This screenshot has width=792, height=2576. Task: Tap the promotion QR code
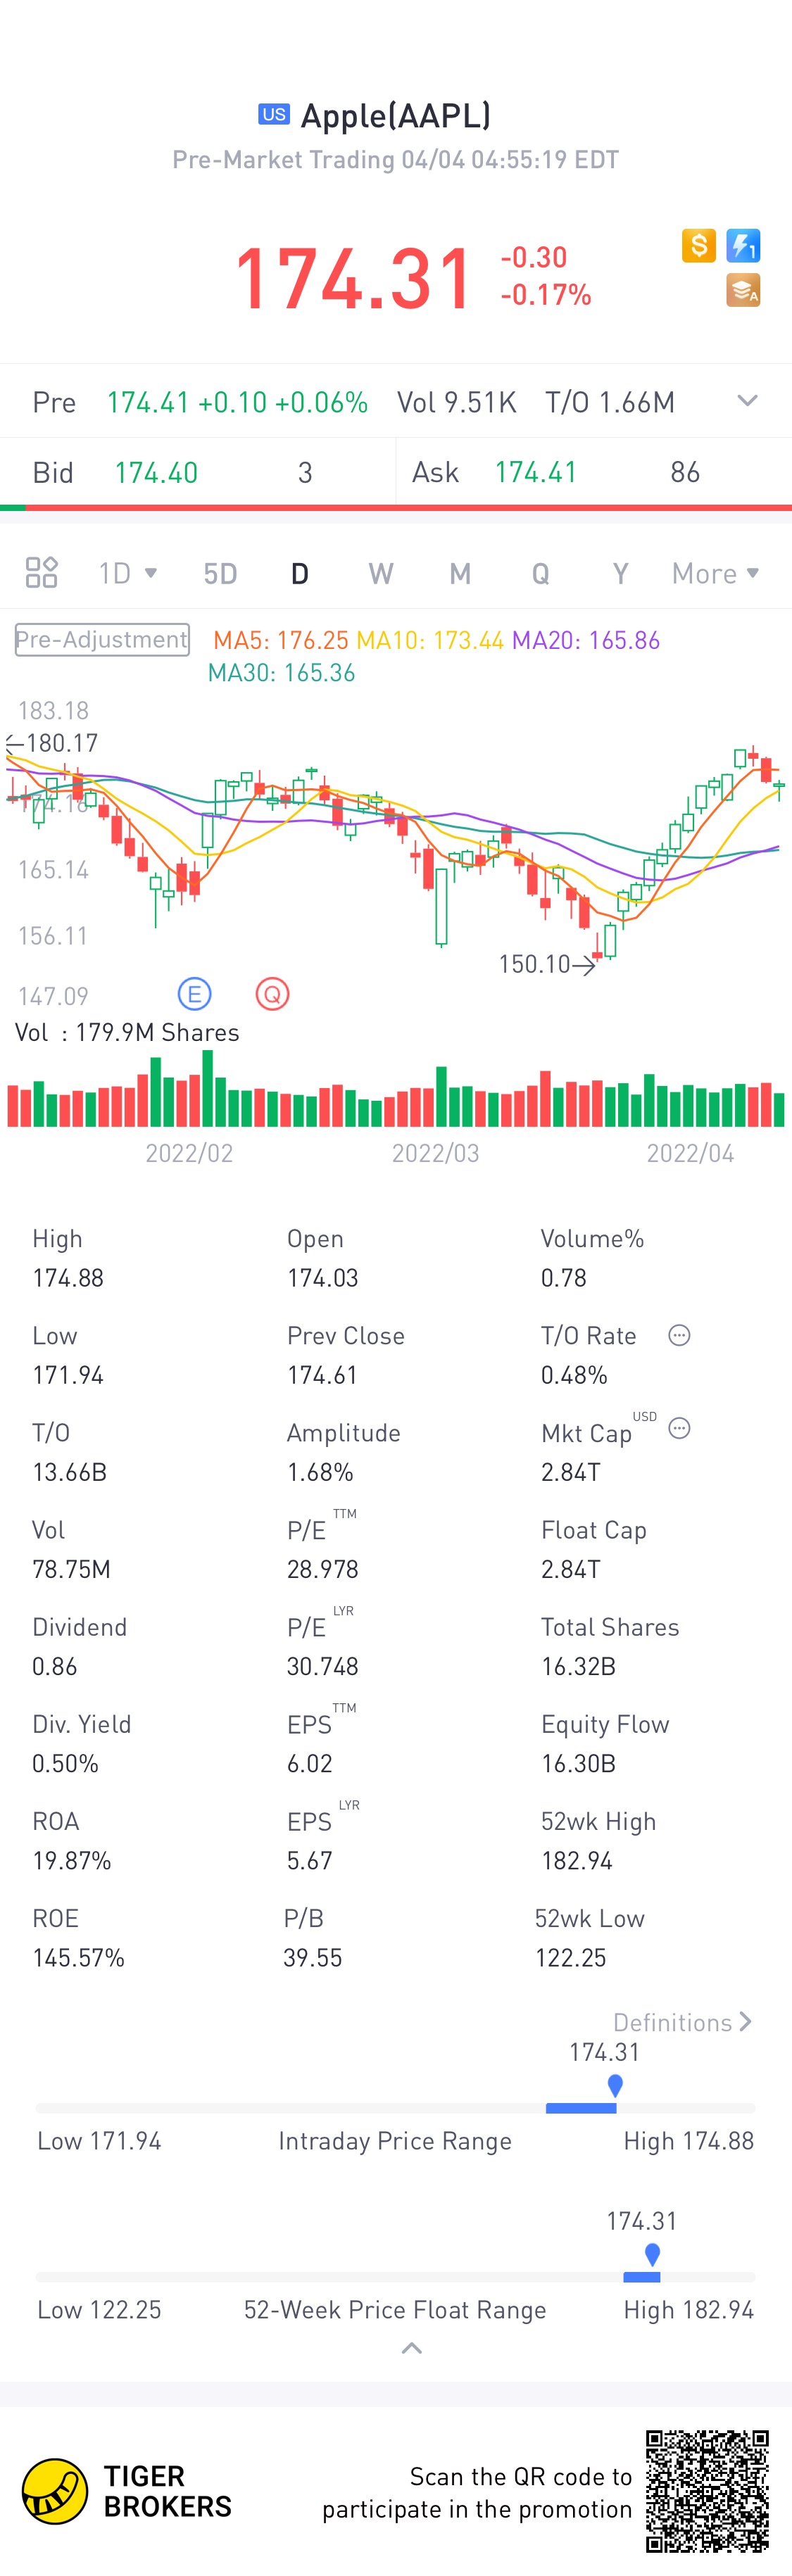point(707,2491)
